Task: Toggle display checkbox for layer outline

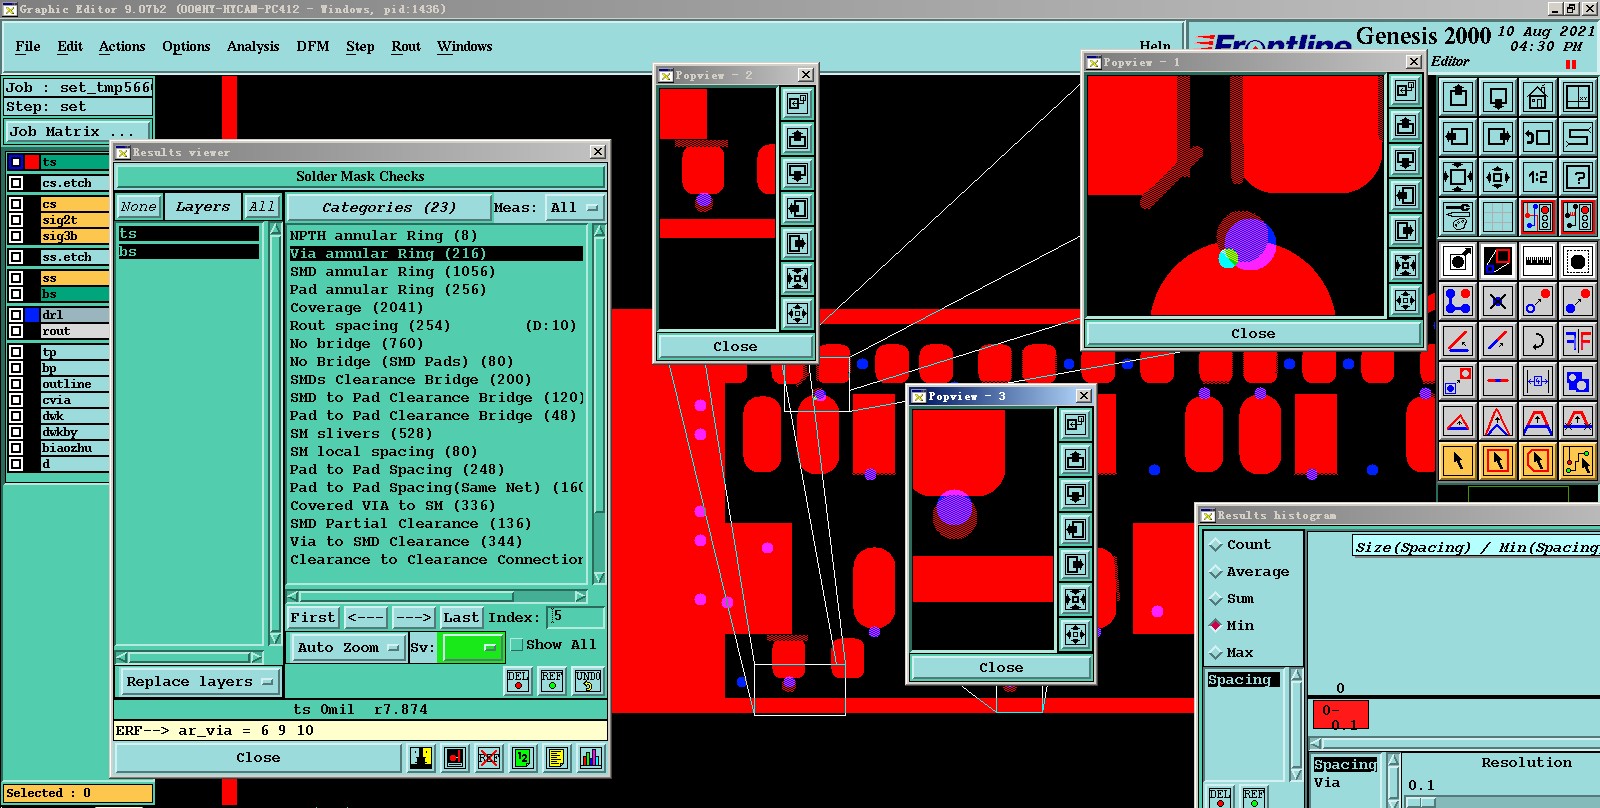Action: point(16,384)
